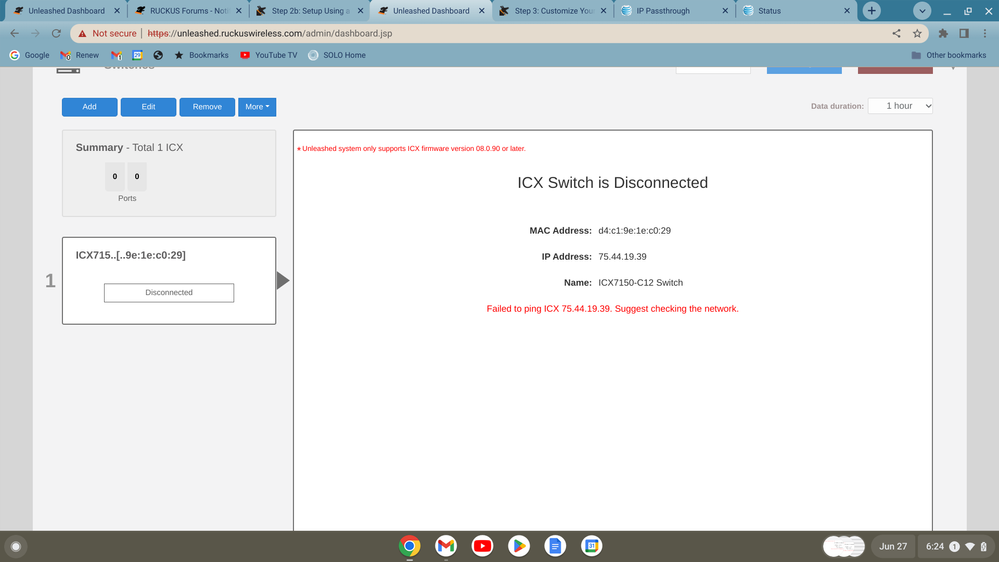Open Play Store from the shelf
Viewport: 999px width, 562px height.
click(519, 546)
